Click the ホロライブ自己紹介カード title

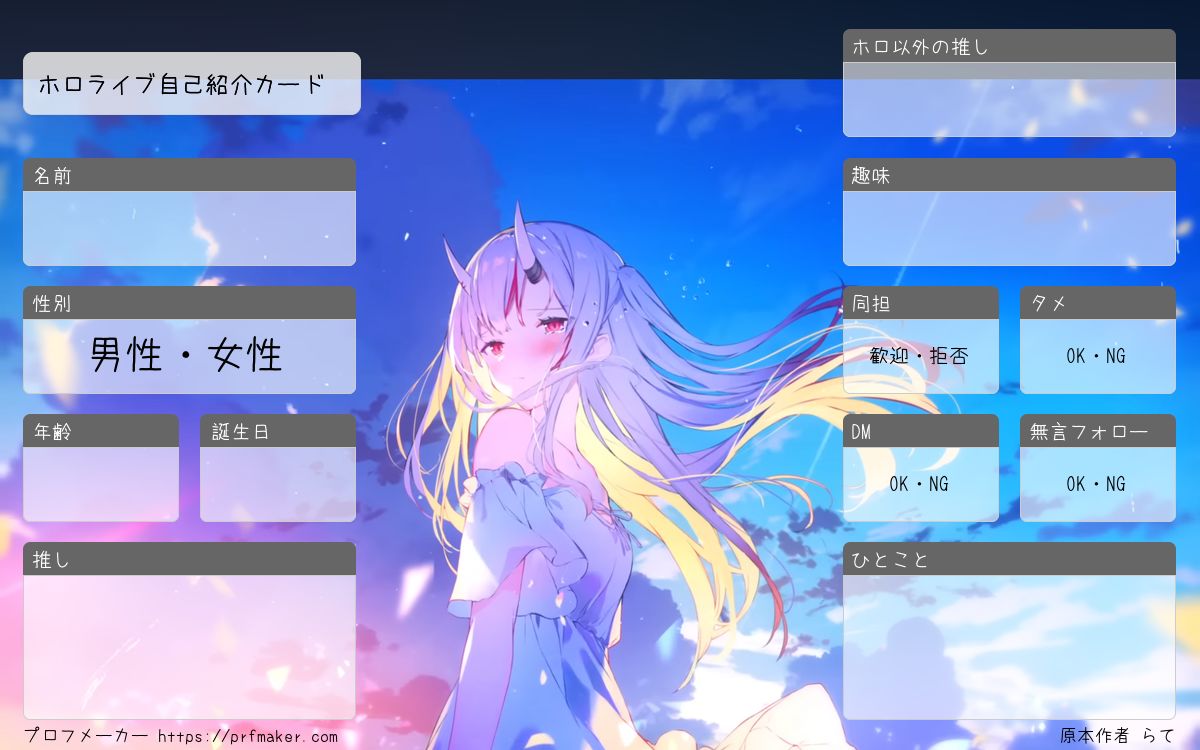click(x=182, y=84)
